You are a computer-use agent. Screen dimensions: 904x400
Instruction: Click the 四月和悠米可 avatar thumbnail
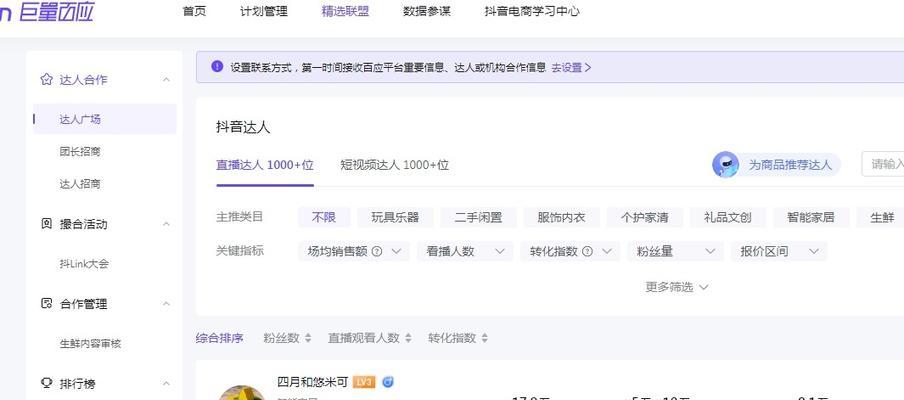tap(242, 393)
